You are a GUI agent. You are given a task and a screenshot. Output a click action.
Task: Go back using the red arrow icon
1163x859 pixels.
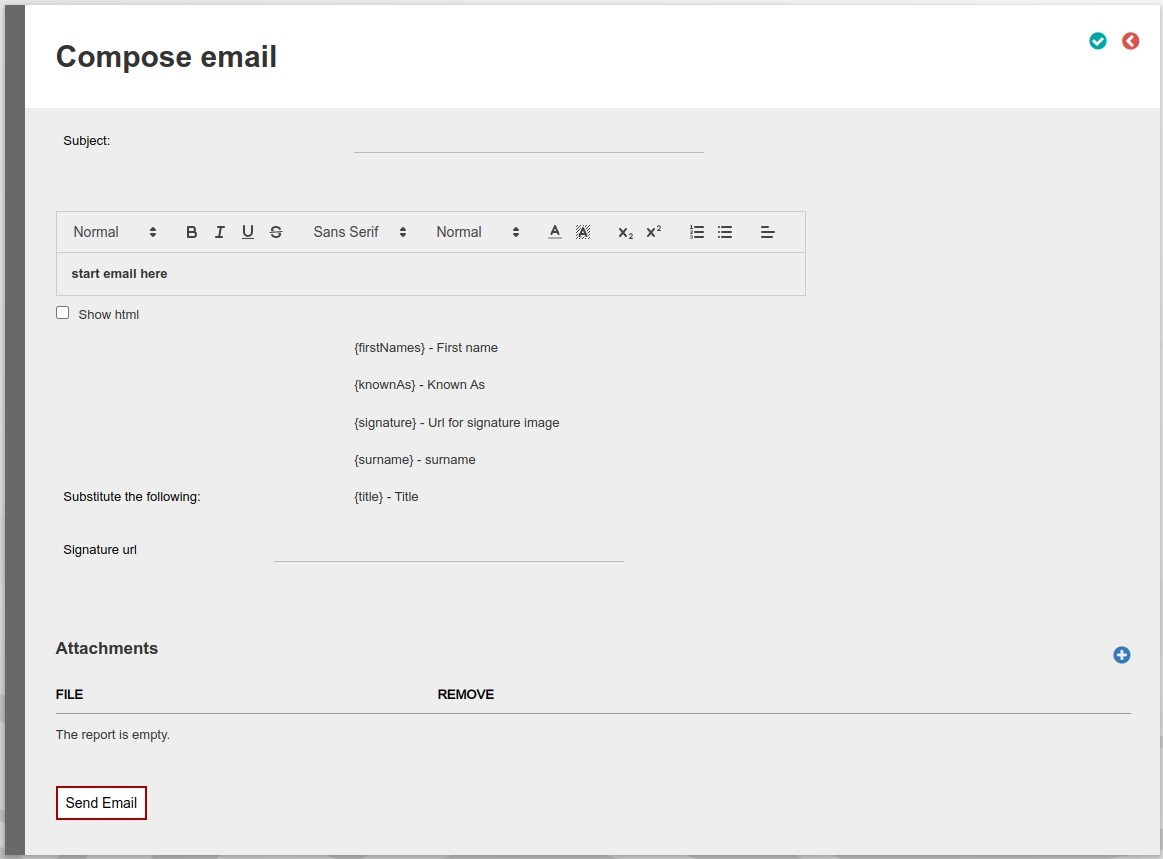click(x=1130, y=41)
